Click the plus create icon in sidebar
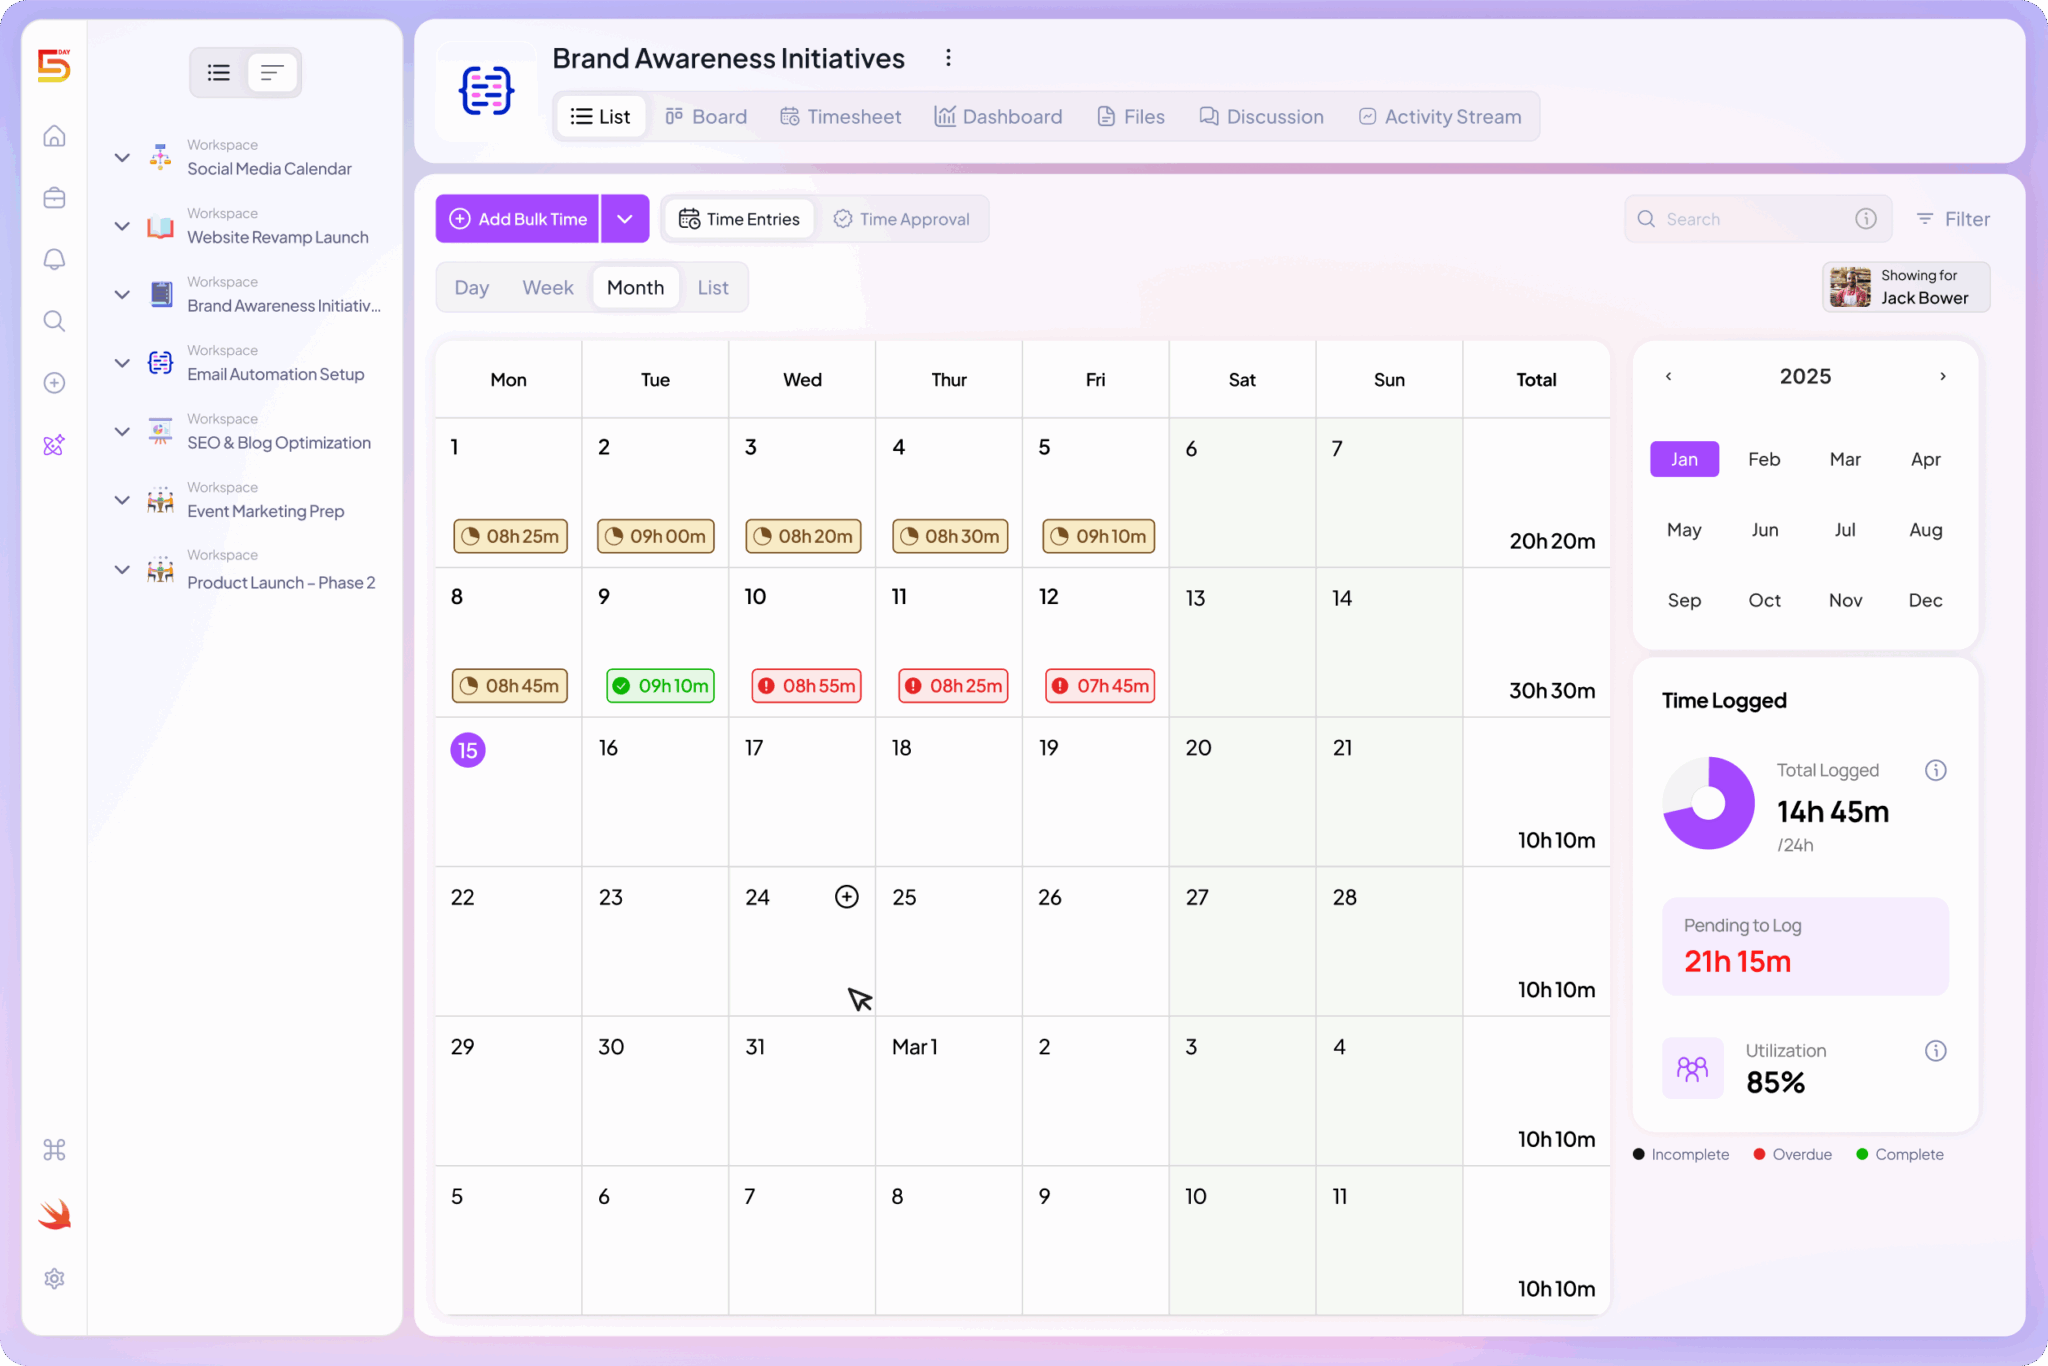 point(54,382)
